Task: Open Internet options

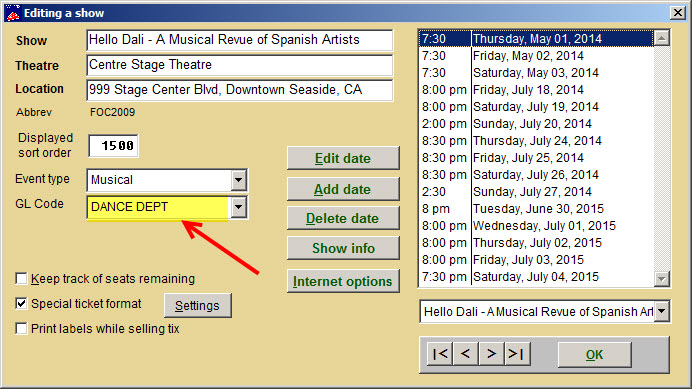Action: (343, 281)
